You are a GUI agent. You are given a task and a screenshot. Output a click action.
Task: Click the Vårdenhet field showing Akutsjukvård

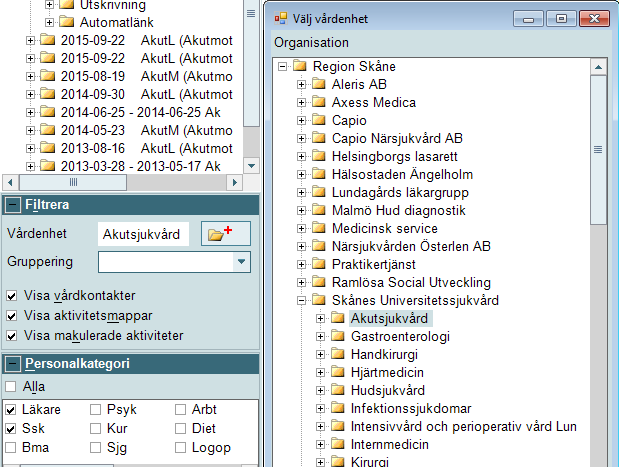point(143,234)
